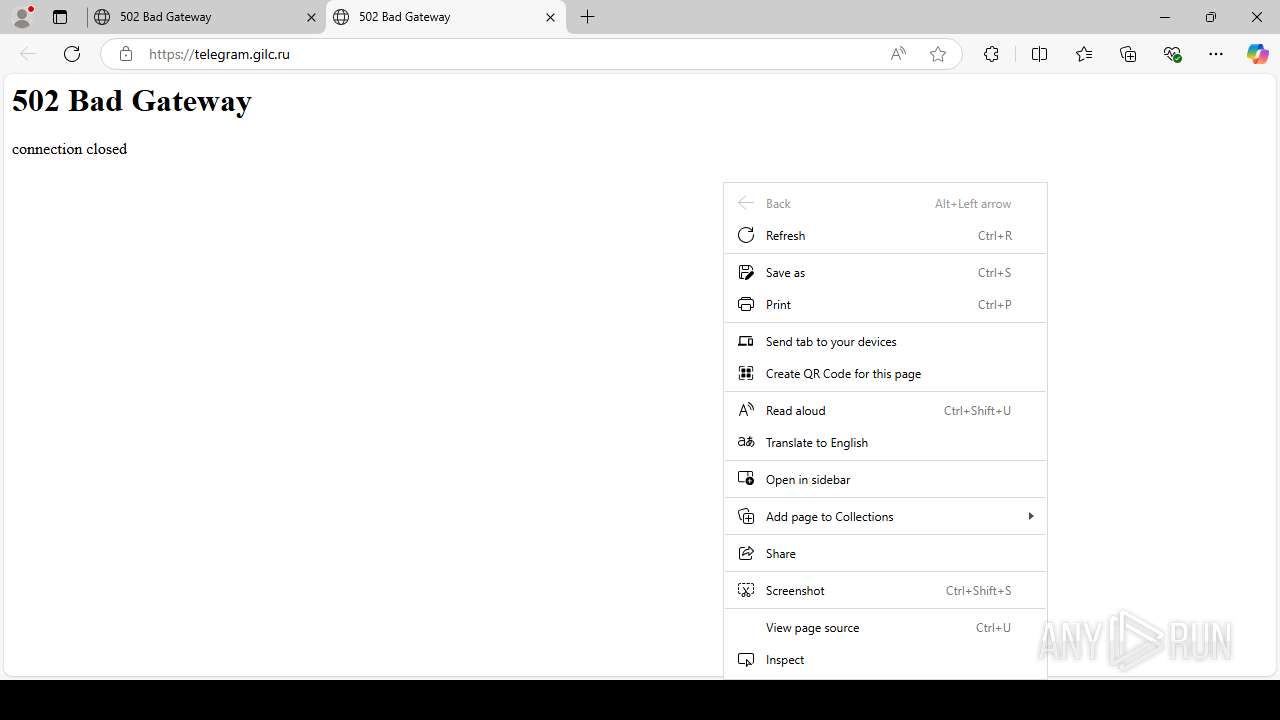This screenshot has height=720, width=1280.
Task: Select Send tab to your devices
Action: click(885, 342)
